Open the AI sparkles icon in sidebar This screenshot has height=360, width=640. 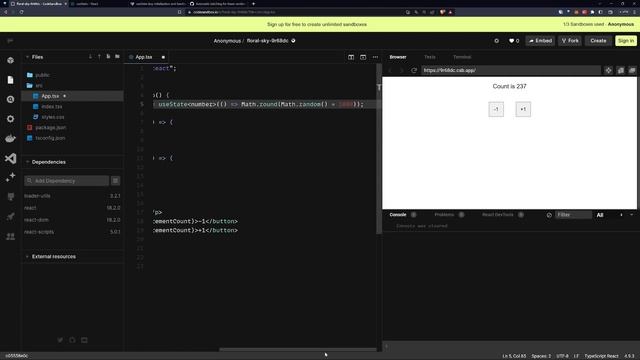(11, 177)
